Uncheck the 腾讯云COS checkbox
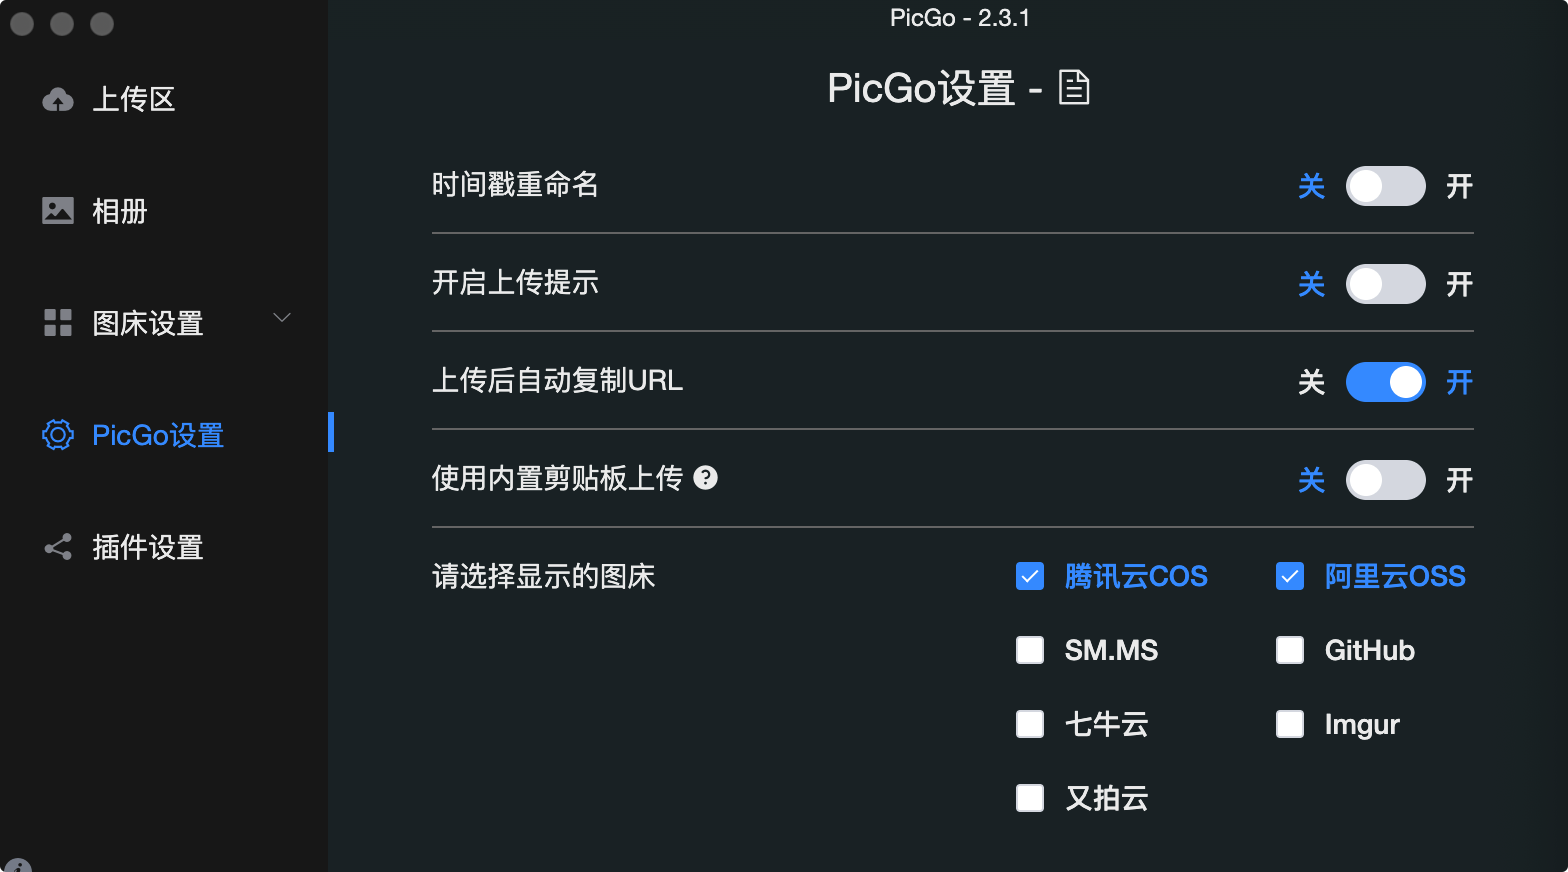This screenshot has height=872, width=1568. click(1029, 576)
